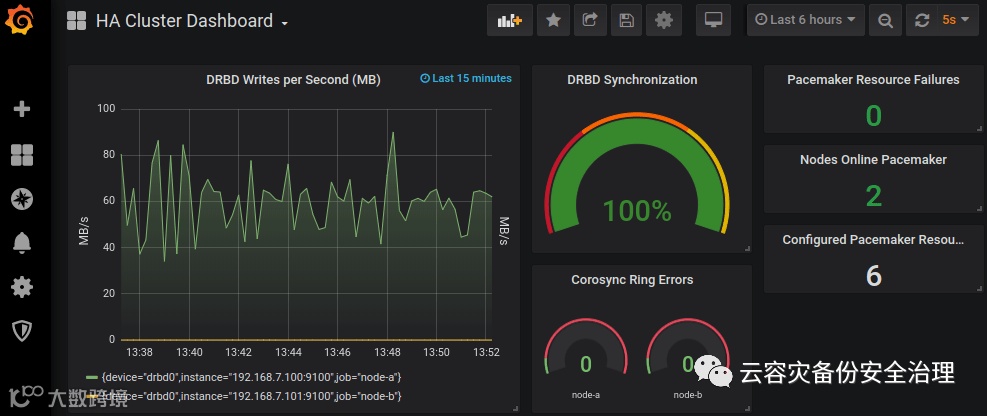Click the node-a gauge label
Screen dimensions: 987x416
coord(585,395)
